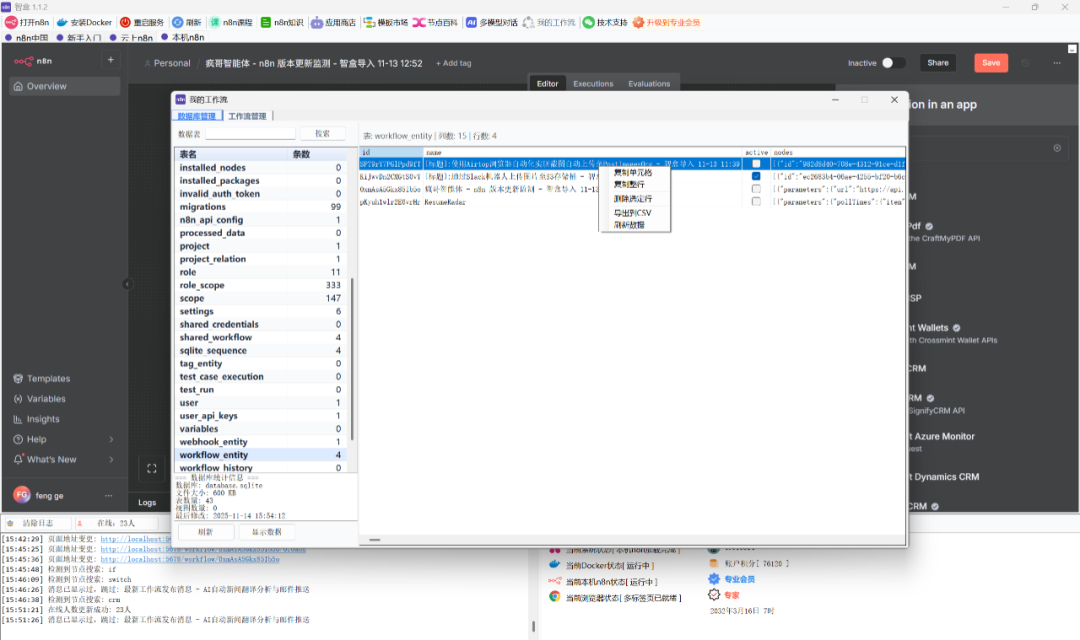
Task: Switch to the Executions tab
Action: coord(593,83)
